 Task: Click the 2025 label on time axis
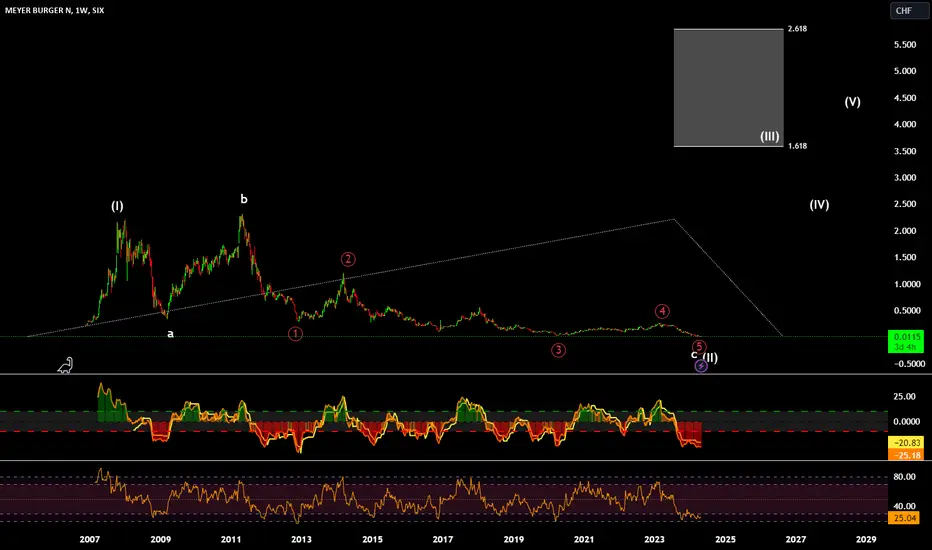point(725,539)
